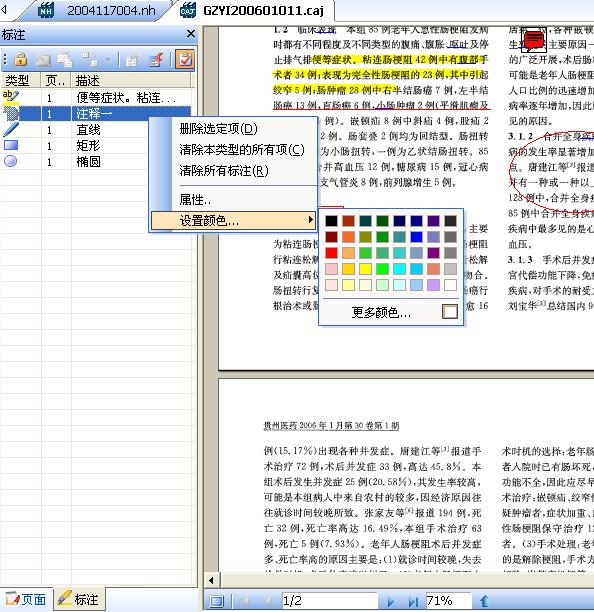The width and height of the screenshot is (594, 612).
Task: Click the blue up arrow beside zoom field
Action: click(x=484, y=601)
